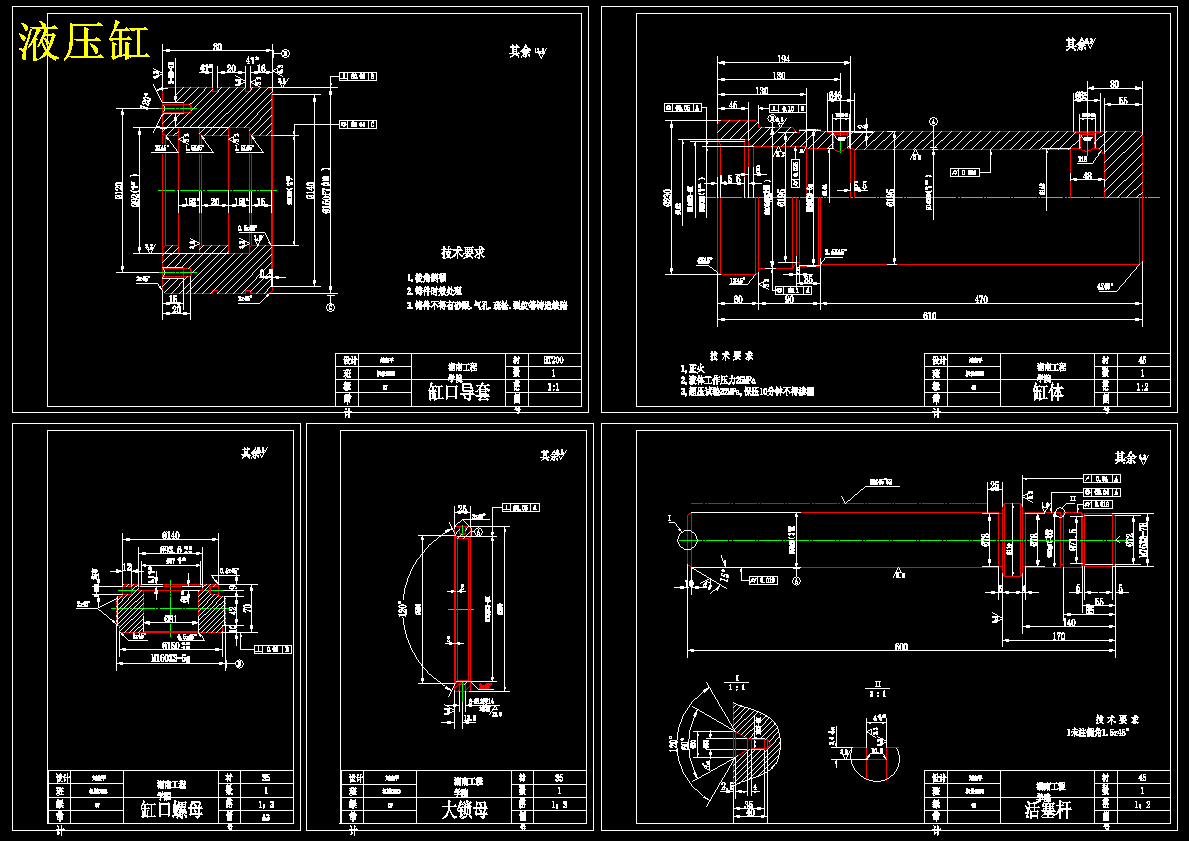
Task: Select the 170 dimension in 活塞杆 drawing
Action: coord(1059,637)
